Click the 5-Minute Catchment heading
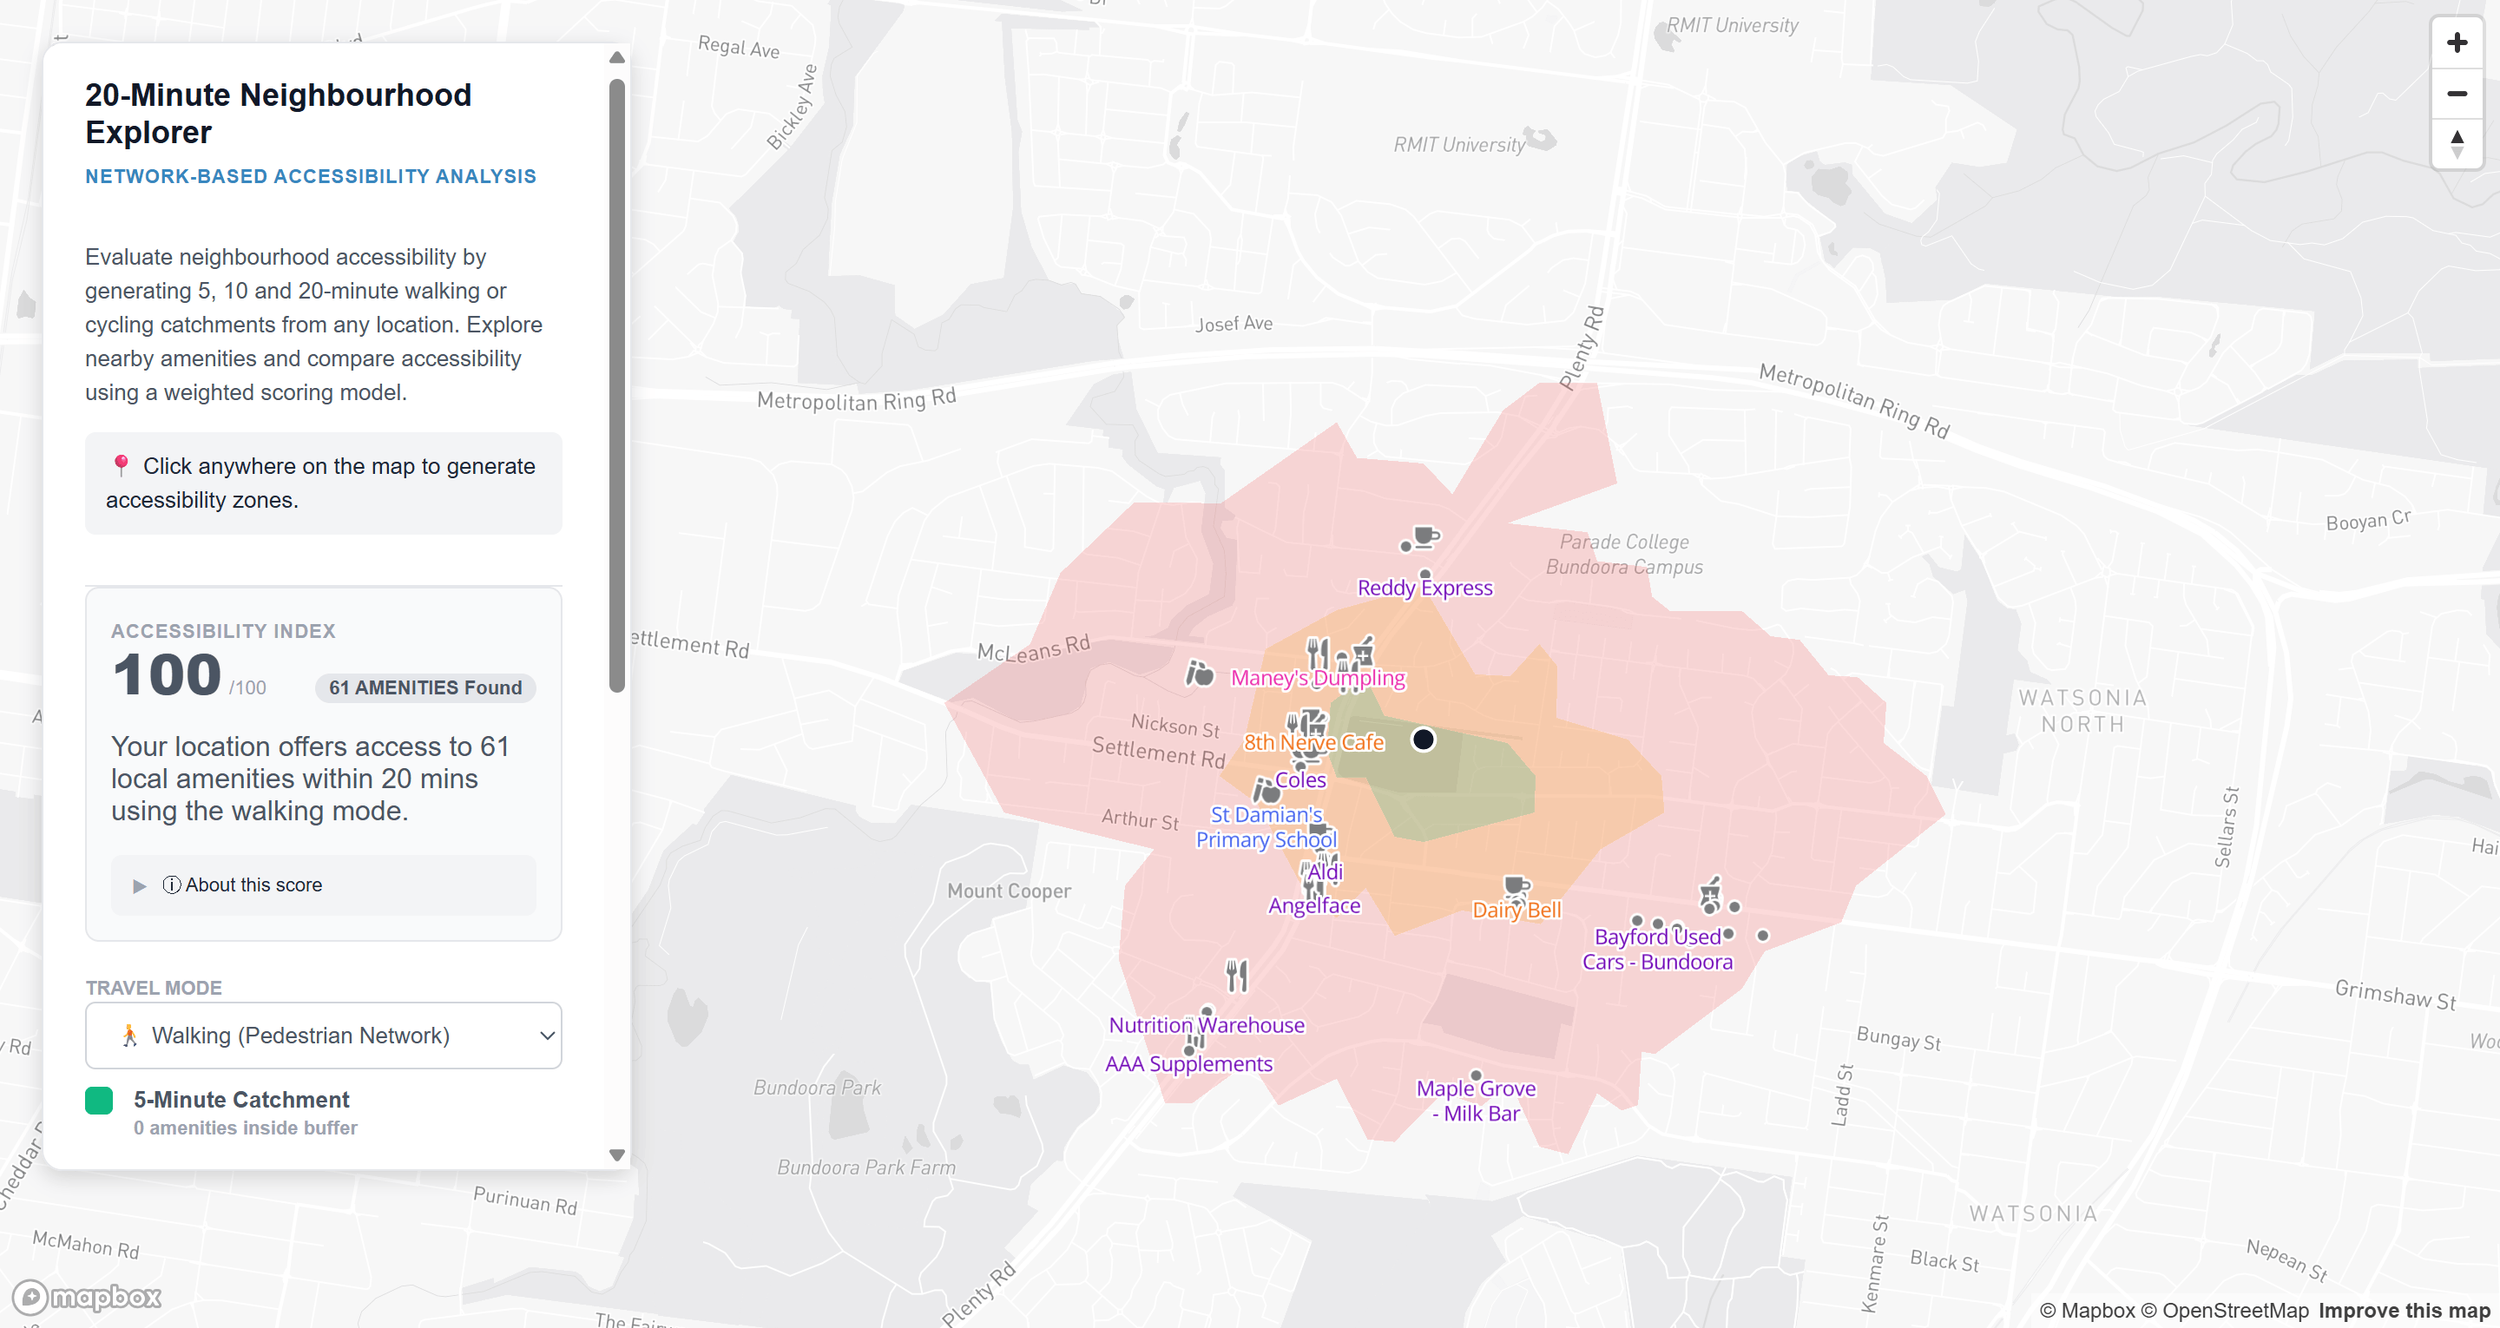 pyautogui.click(x=241, y=1100)
